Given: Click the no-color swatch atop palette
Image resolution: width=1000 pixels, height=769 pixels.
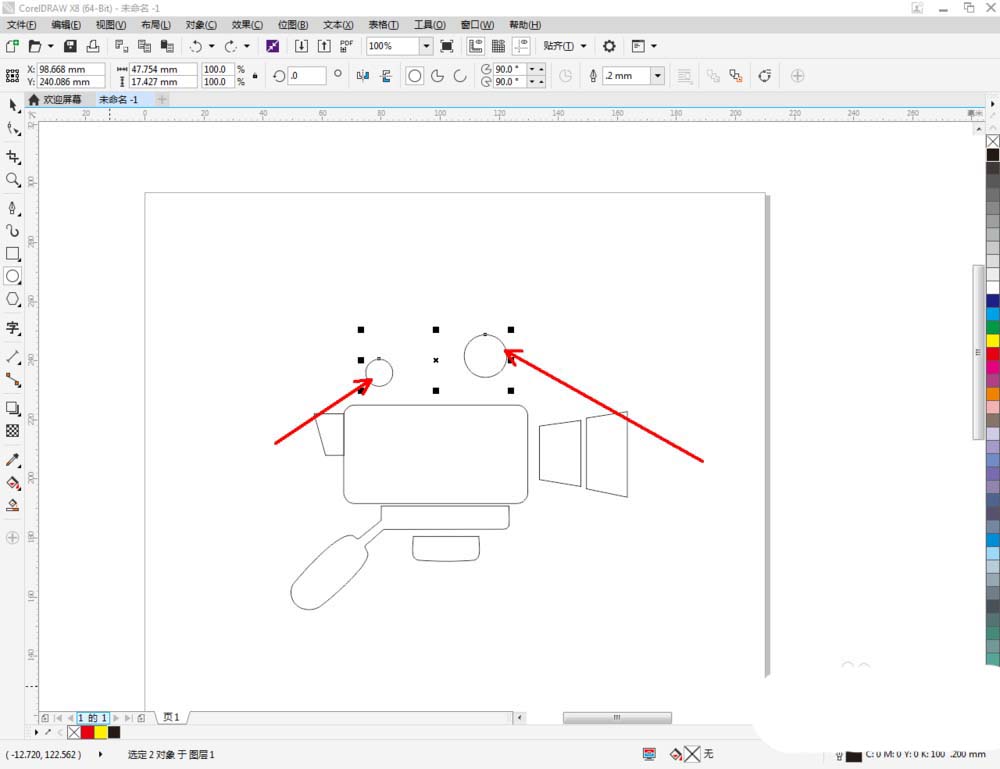Looking at the screenshot, I should [x=993, y=142].
